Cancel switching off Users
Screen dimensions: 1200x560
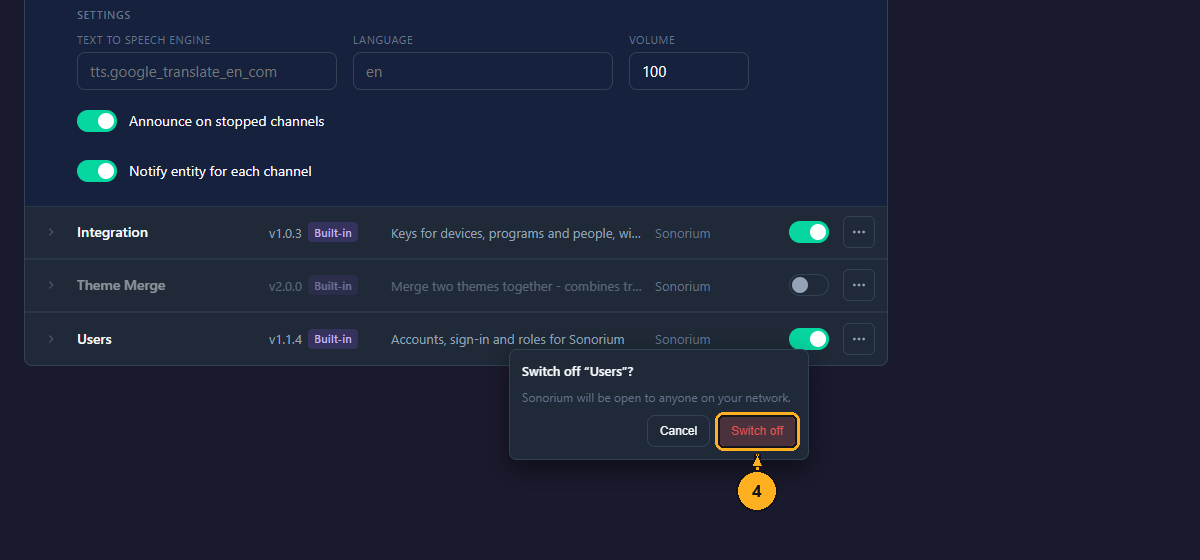coord(678,431)
